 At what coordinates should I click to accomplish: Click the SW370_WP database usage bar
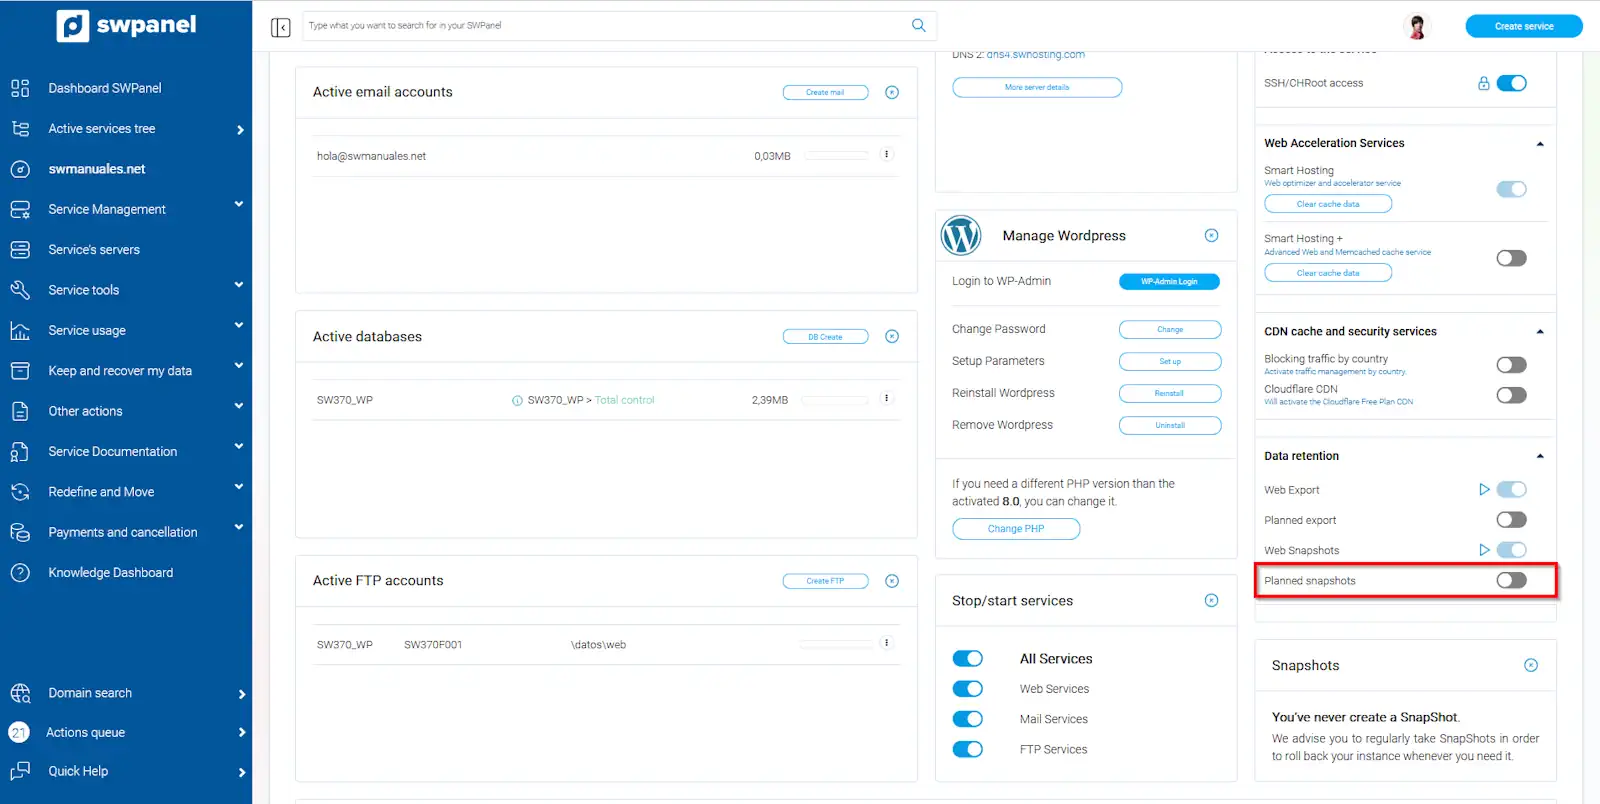tap(834, 400)
